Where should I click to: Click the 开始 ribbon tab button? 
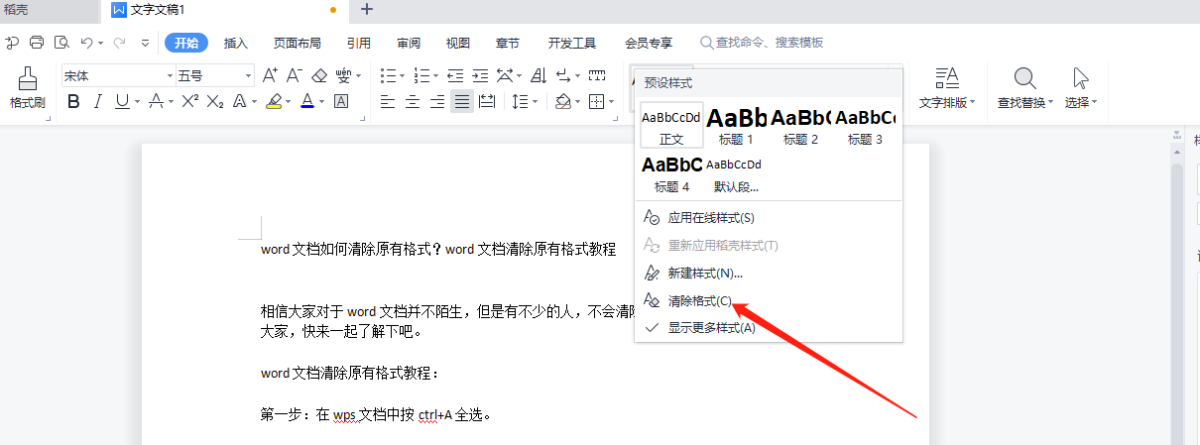coord(186,42)
